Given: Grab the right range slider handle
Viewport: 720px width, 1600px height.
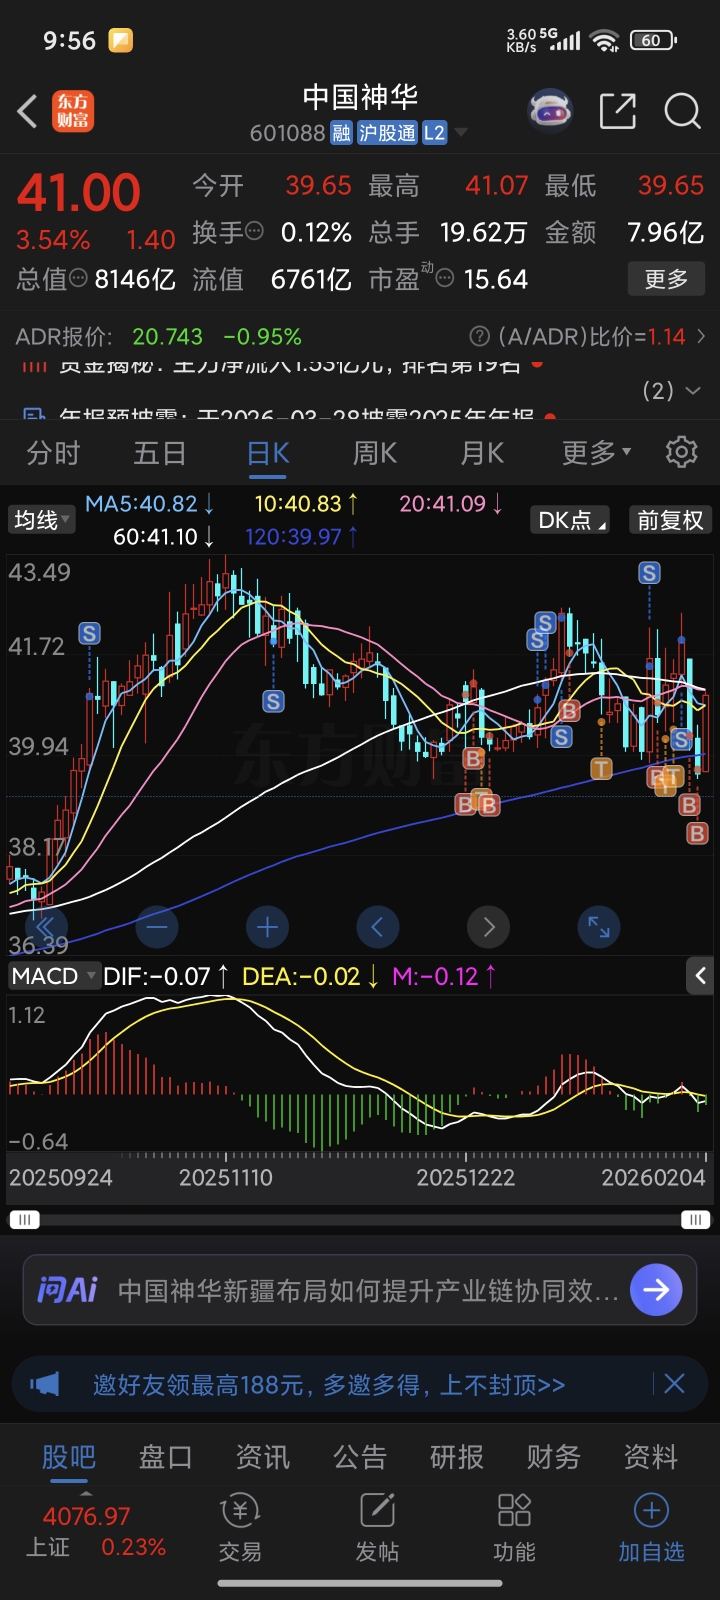Looking at the screenshot, I should [695, 1219].
